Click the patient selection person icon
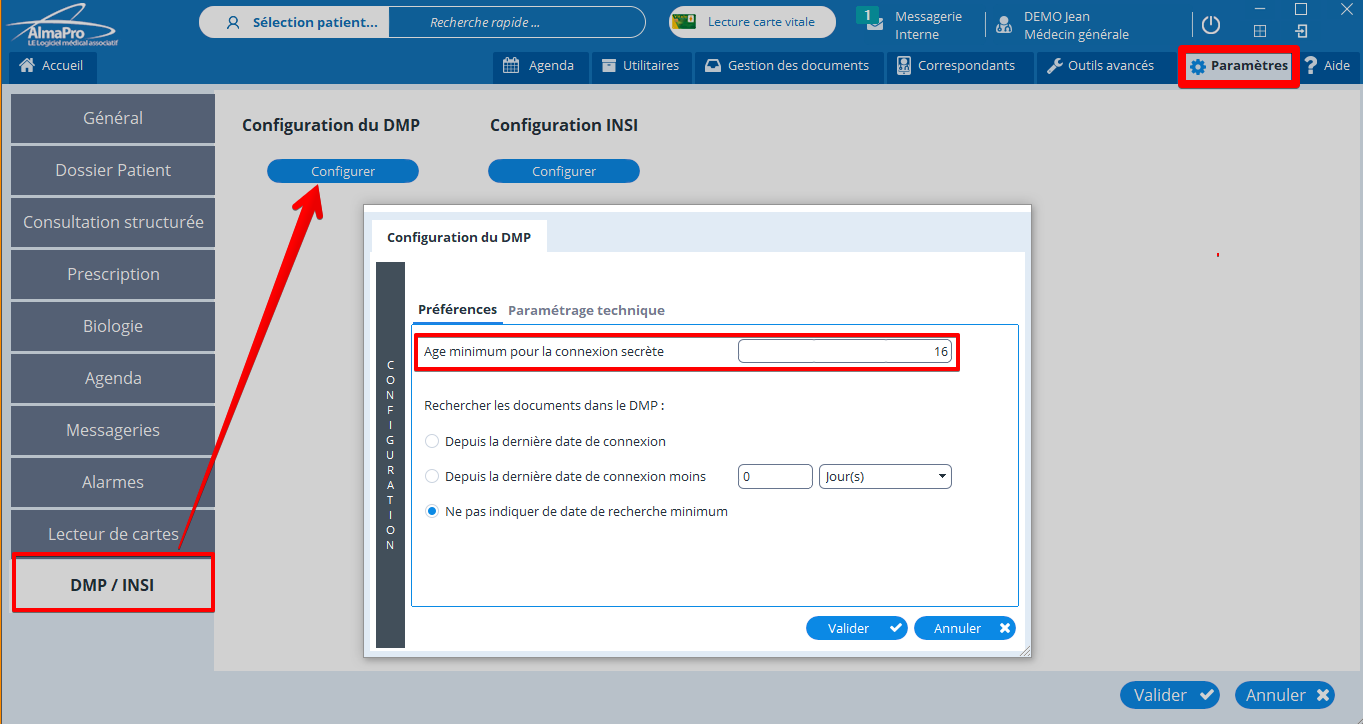Image resolution: width=1363 pixels, height=724 pixels. click(x=233, y=22)
